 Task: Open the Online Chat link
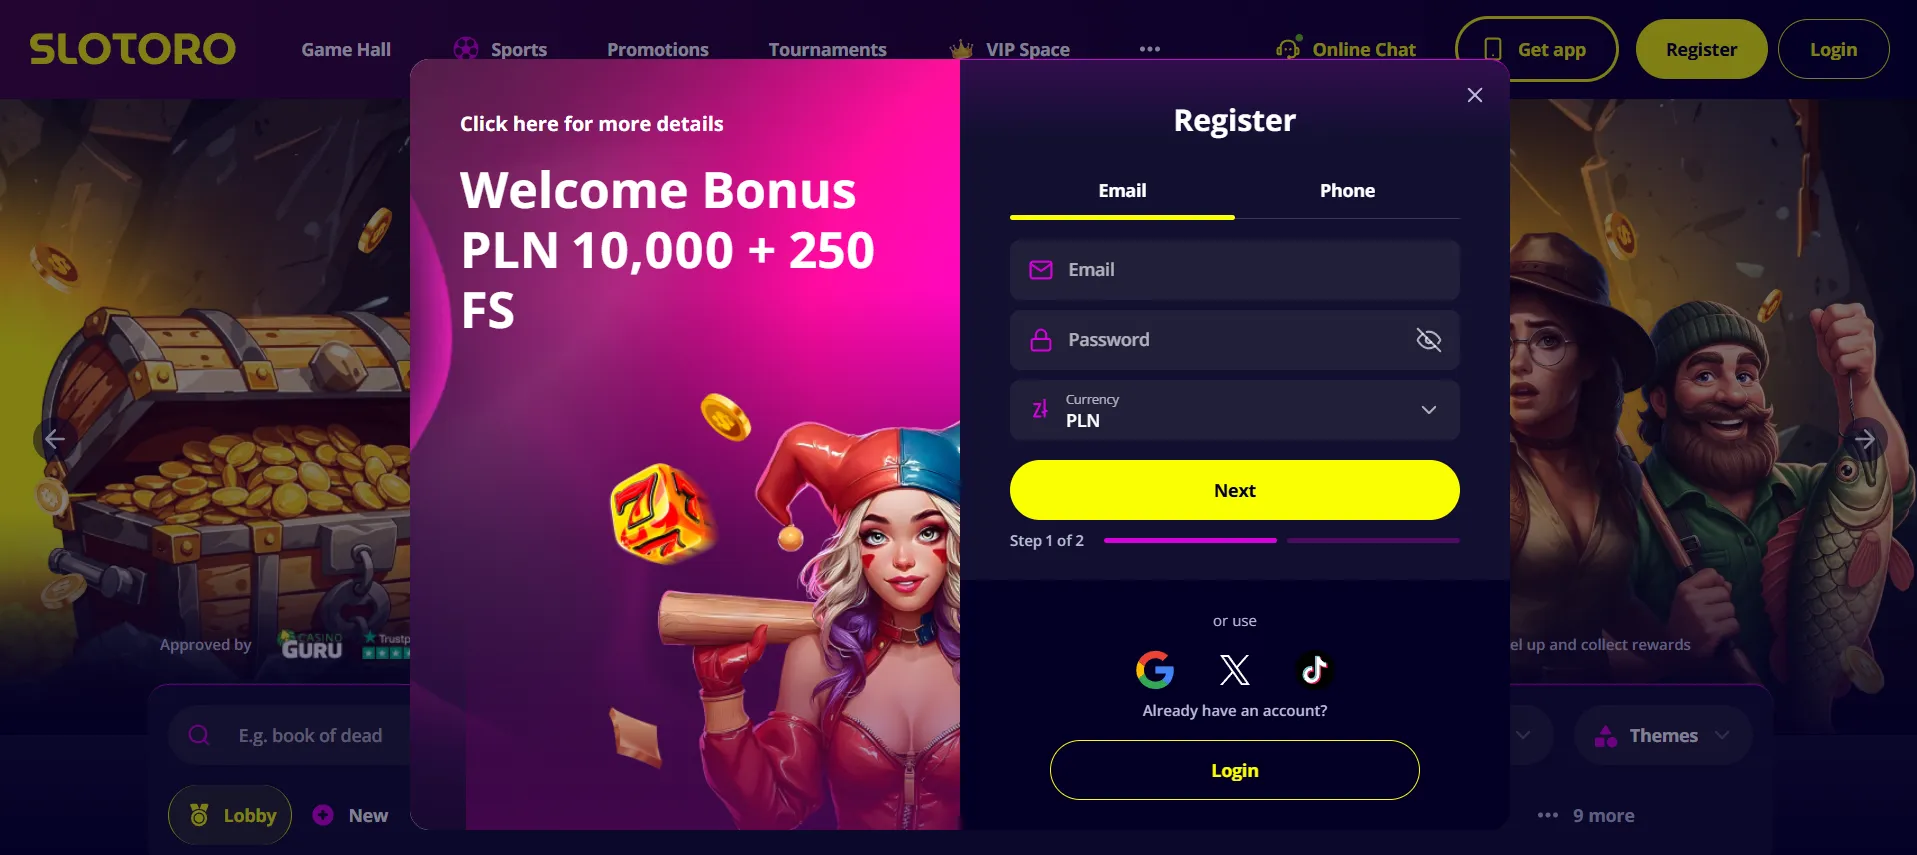[1346, 49]
